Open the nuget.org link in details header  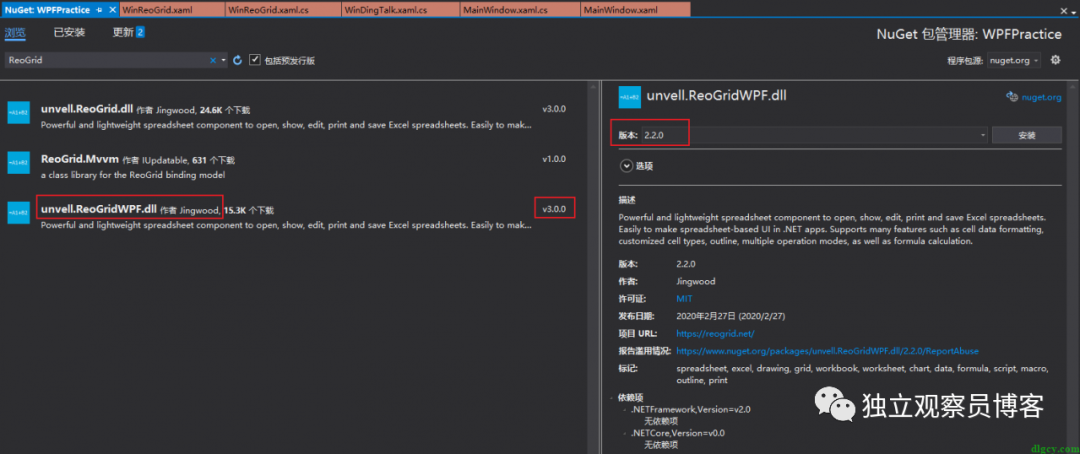click(1041, 98)
